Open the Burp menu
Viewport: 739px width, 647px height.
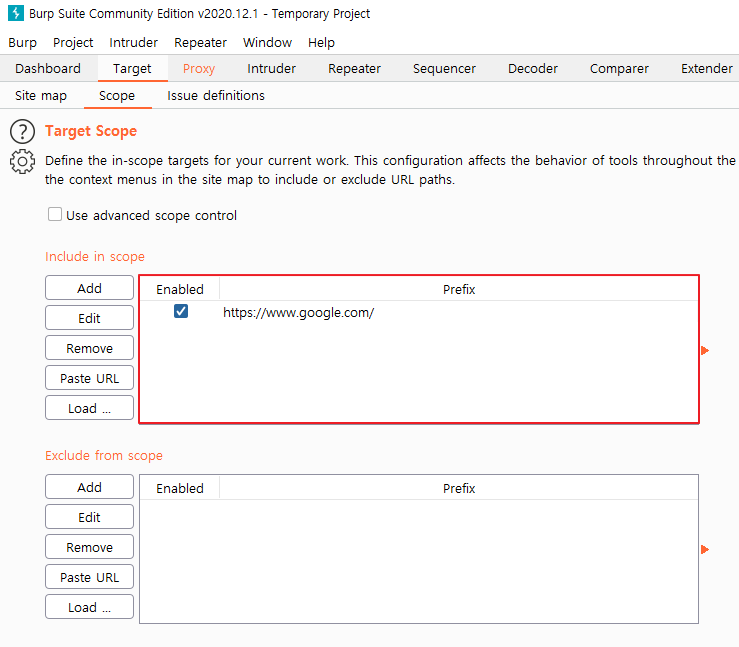22,42
